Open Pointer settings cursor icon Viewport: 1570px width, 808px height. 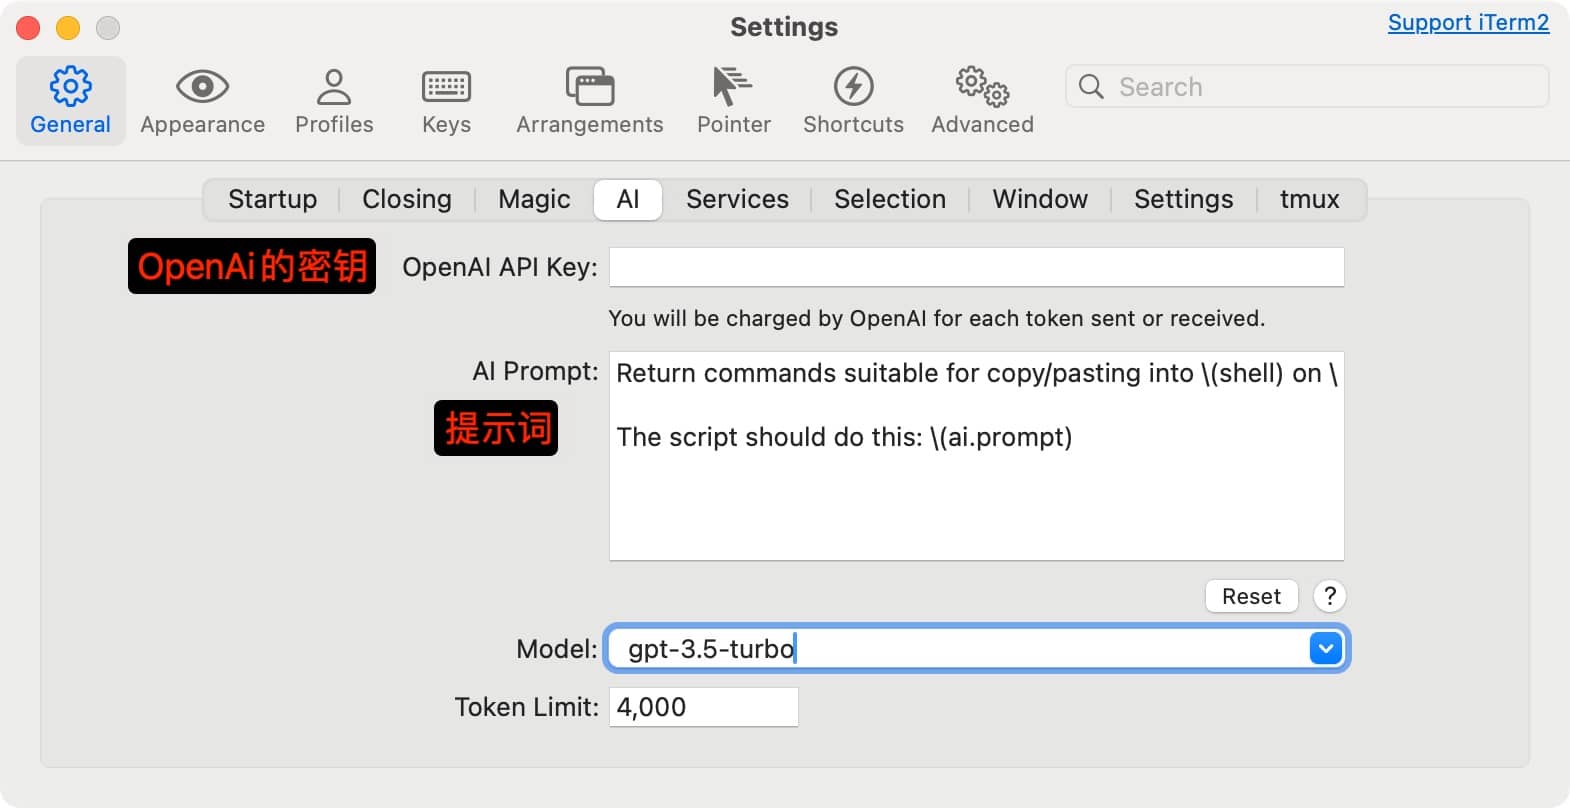(733, 87)
